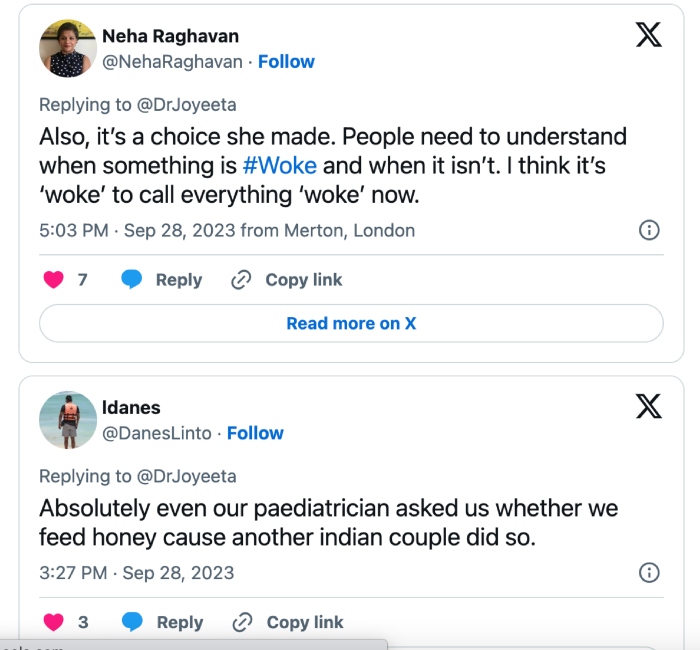
Task: Open the #Woke hashtag link
Action: click(x=280, y=165)
